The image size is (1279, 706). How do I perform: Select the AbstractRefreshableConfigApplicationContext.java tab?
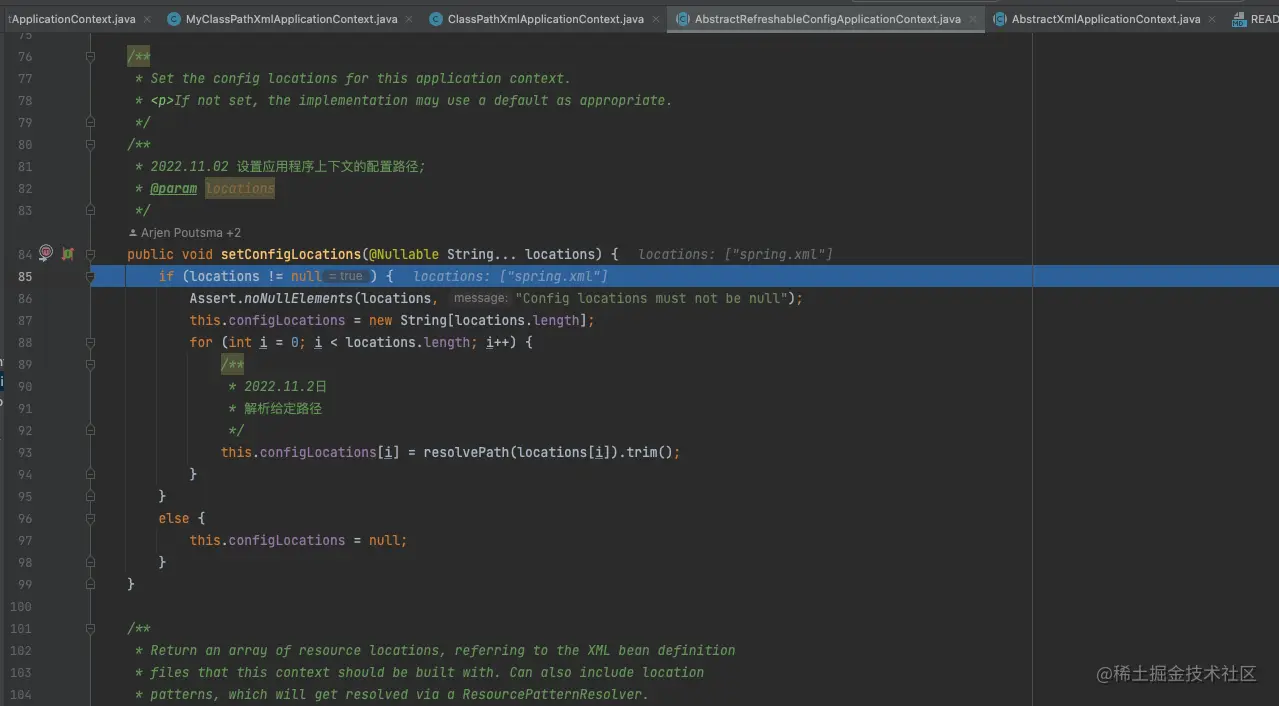[x=828, y=19]
